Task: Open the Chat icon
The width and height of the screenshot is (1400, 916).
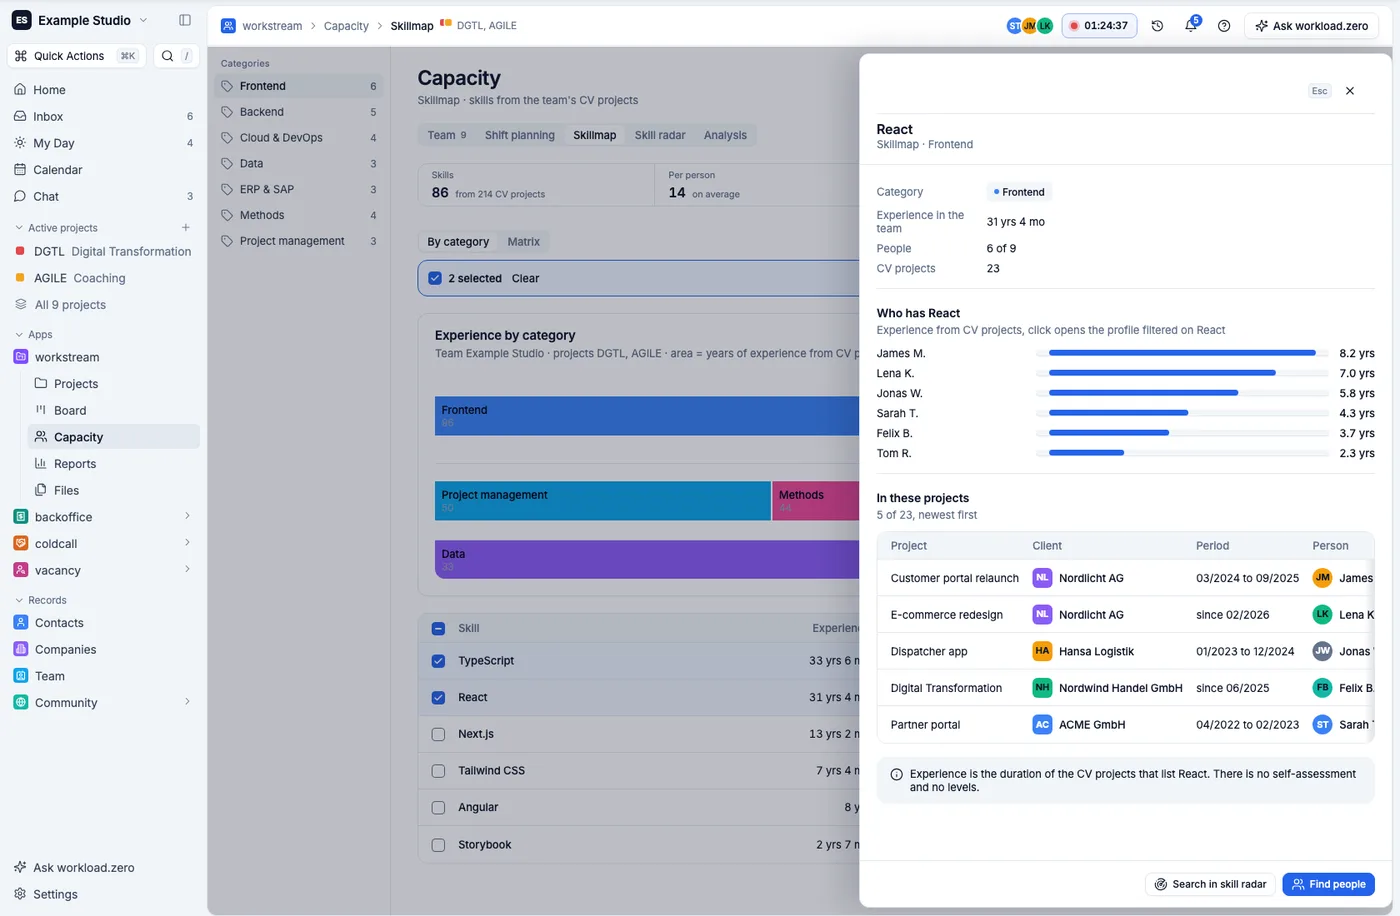Action: click(x=20, y=196)
